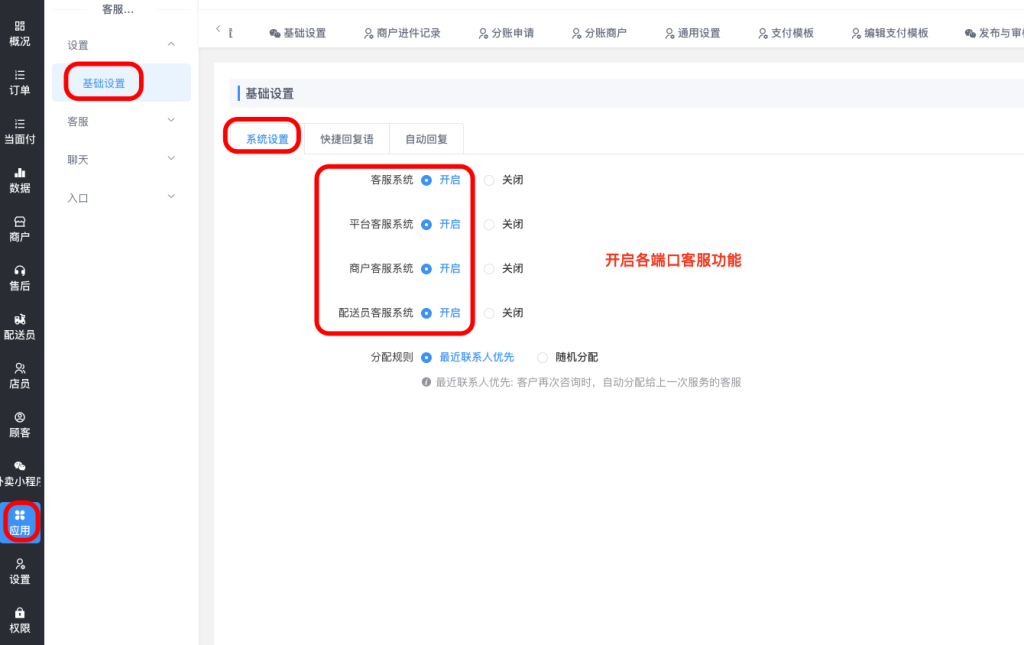Expand the 客服 menu section

120,121
